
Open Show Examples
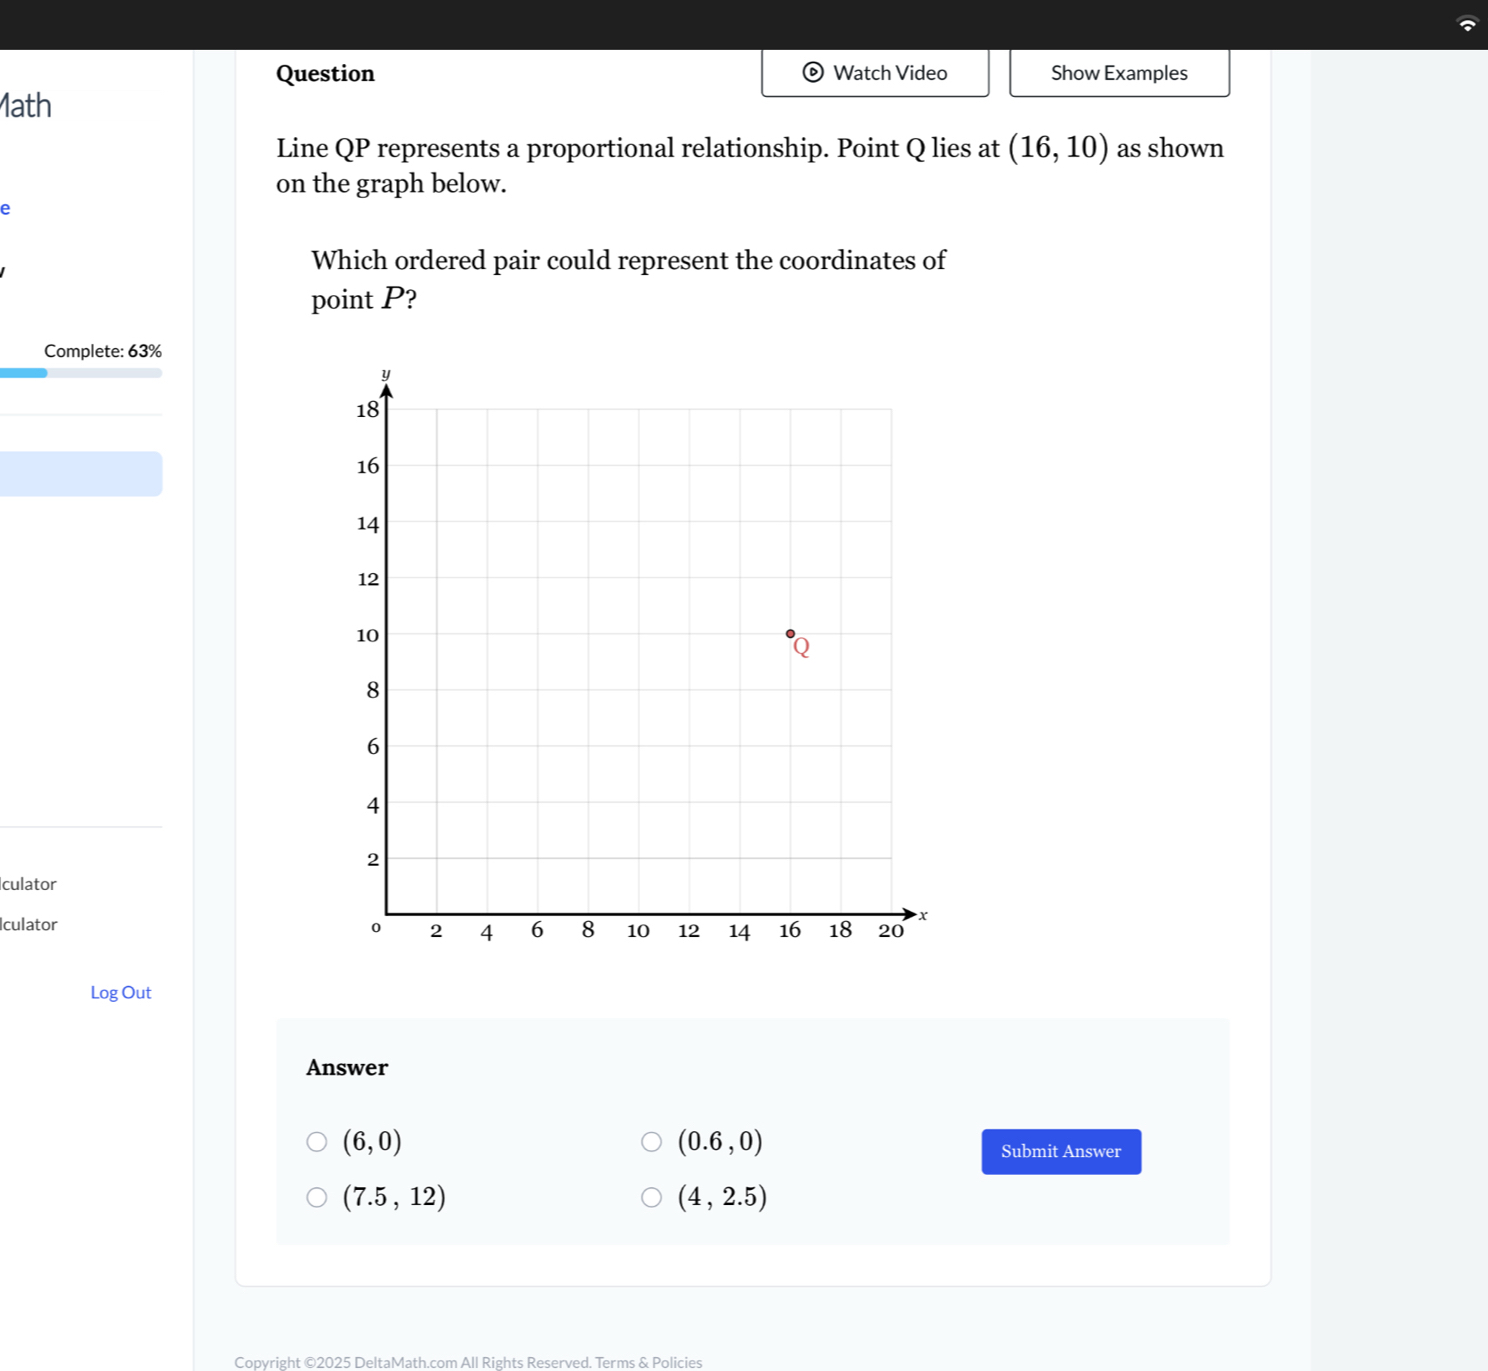coord(1118,72)
